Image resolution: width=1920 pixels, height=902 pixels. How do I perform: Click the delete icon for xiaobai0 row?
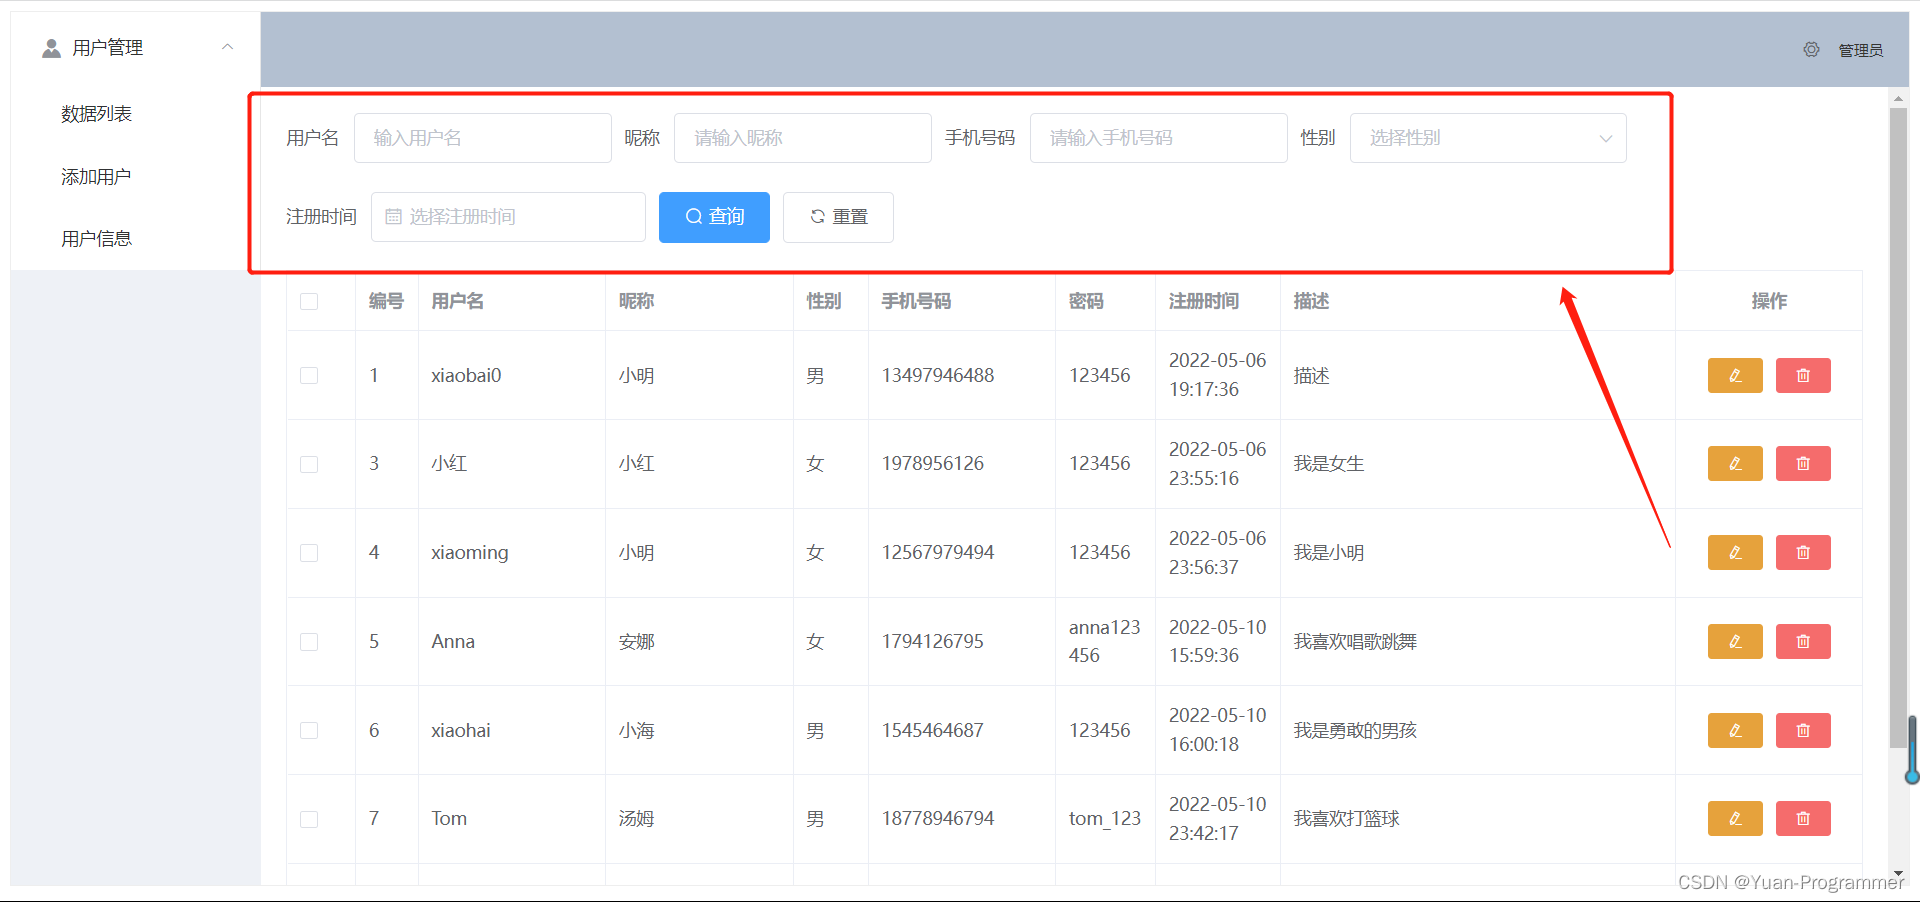click(x=1803, y=375)
